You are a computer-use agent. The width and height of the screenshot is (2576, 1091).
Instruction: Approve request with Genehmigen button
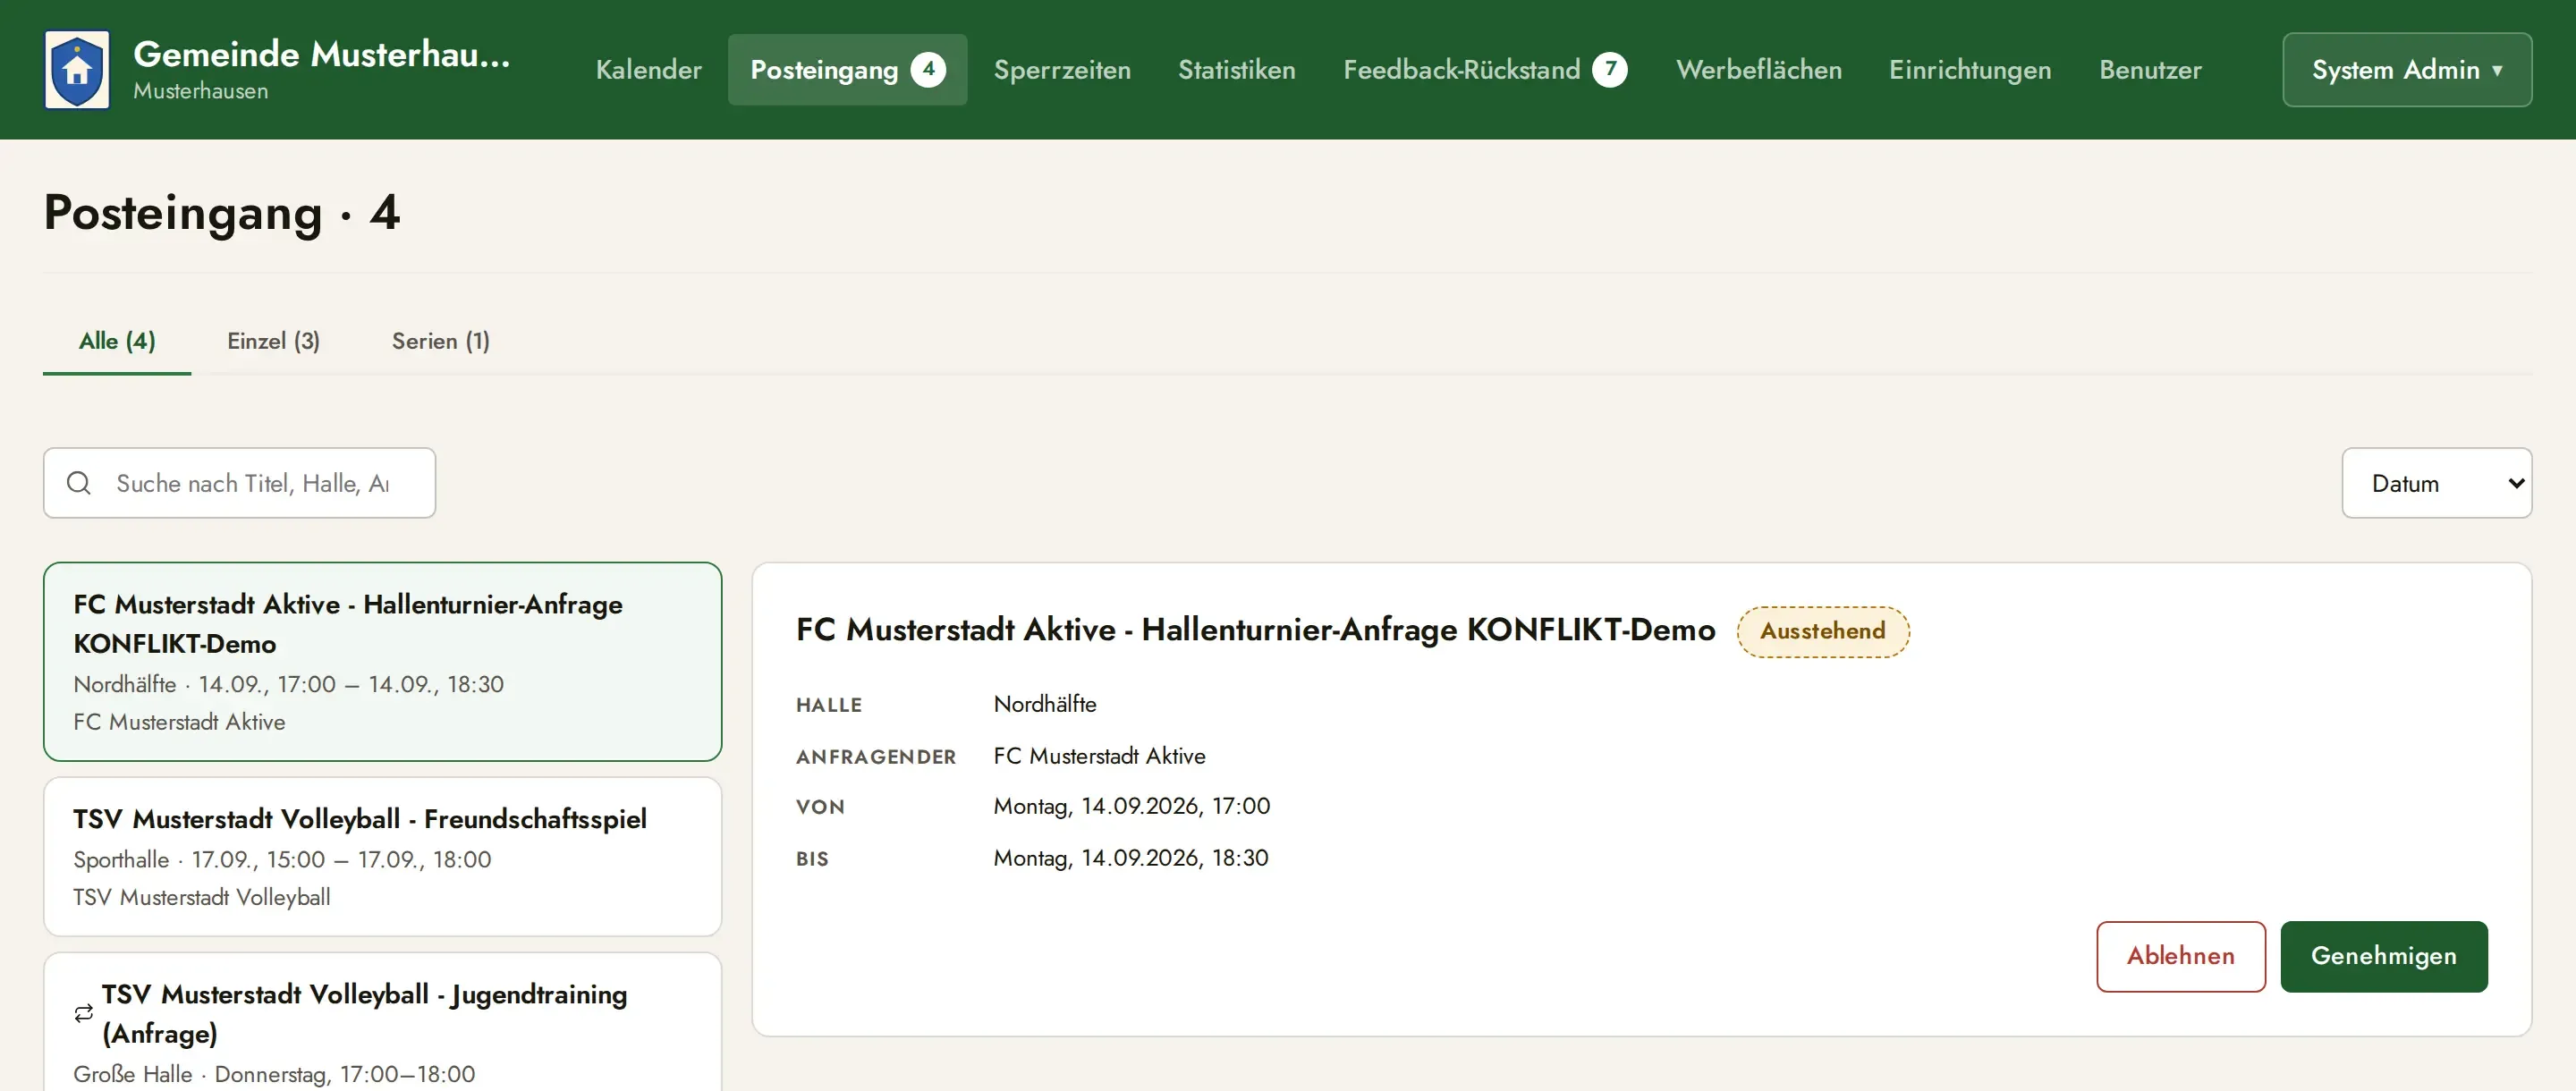(2383, 956)
